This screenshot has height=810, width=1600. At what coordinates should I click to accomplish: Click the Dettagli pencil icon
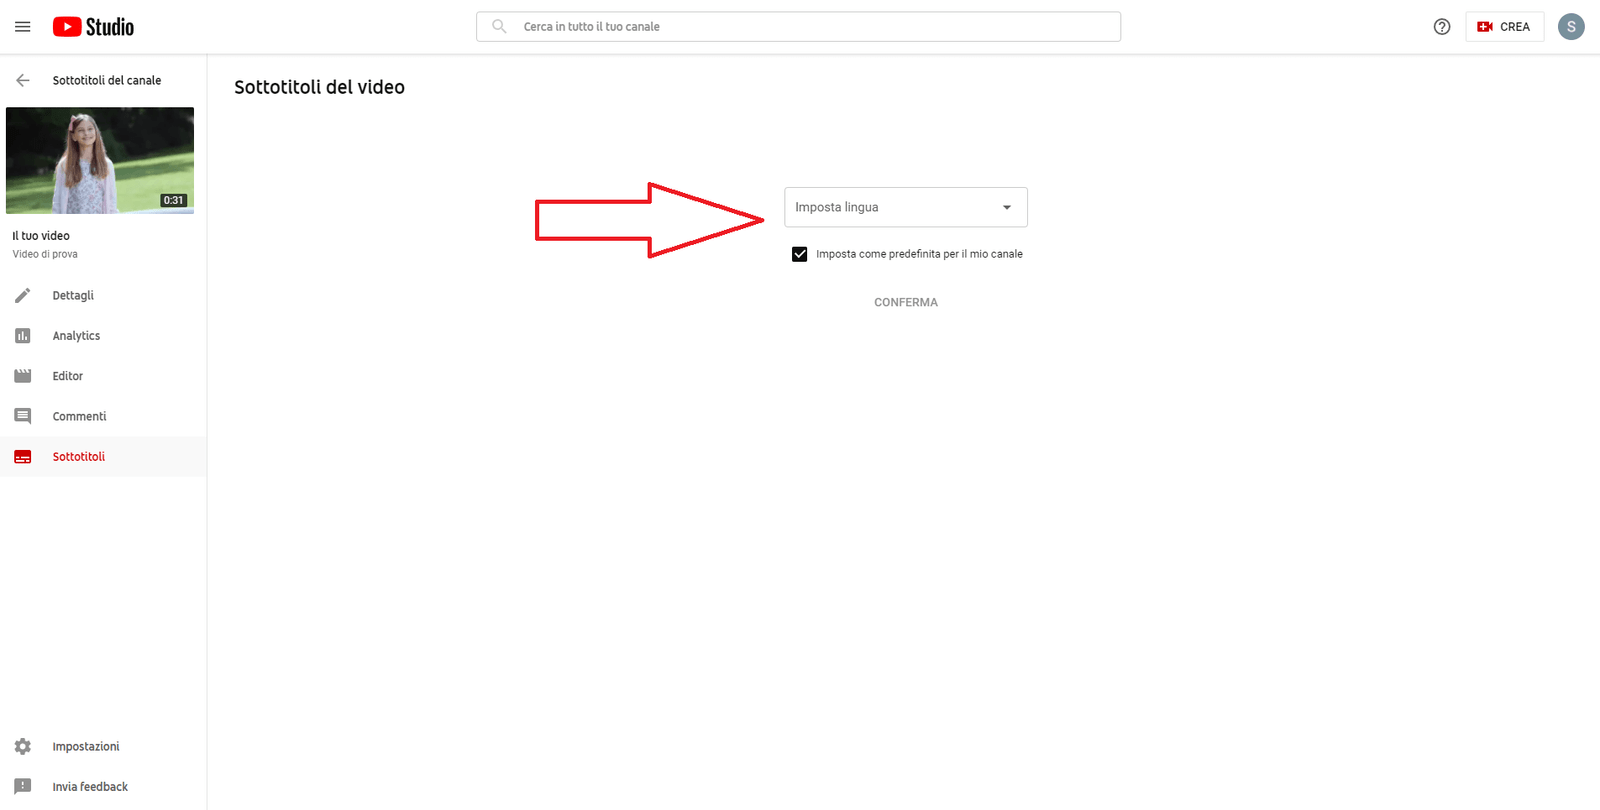(x=23, y=296)
